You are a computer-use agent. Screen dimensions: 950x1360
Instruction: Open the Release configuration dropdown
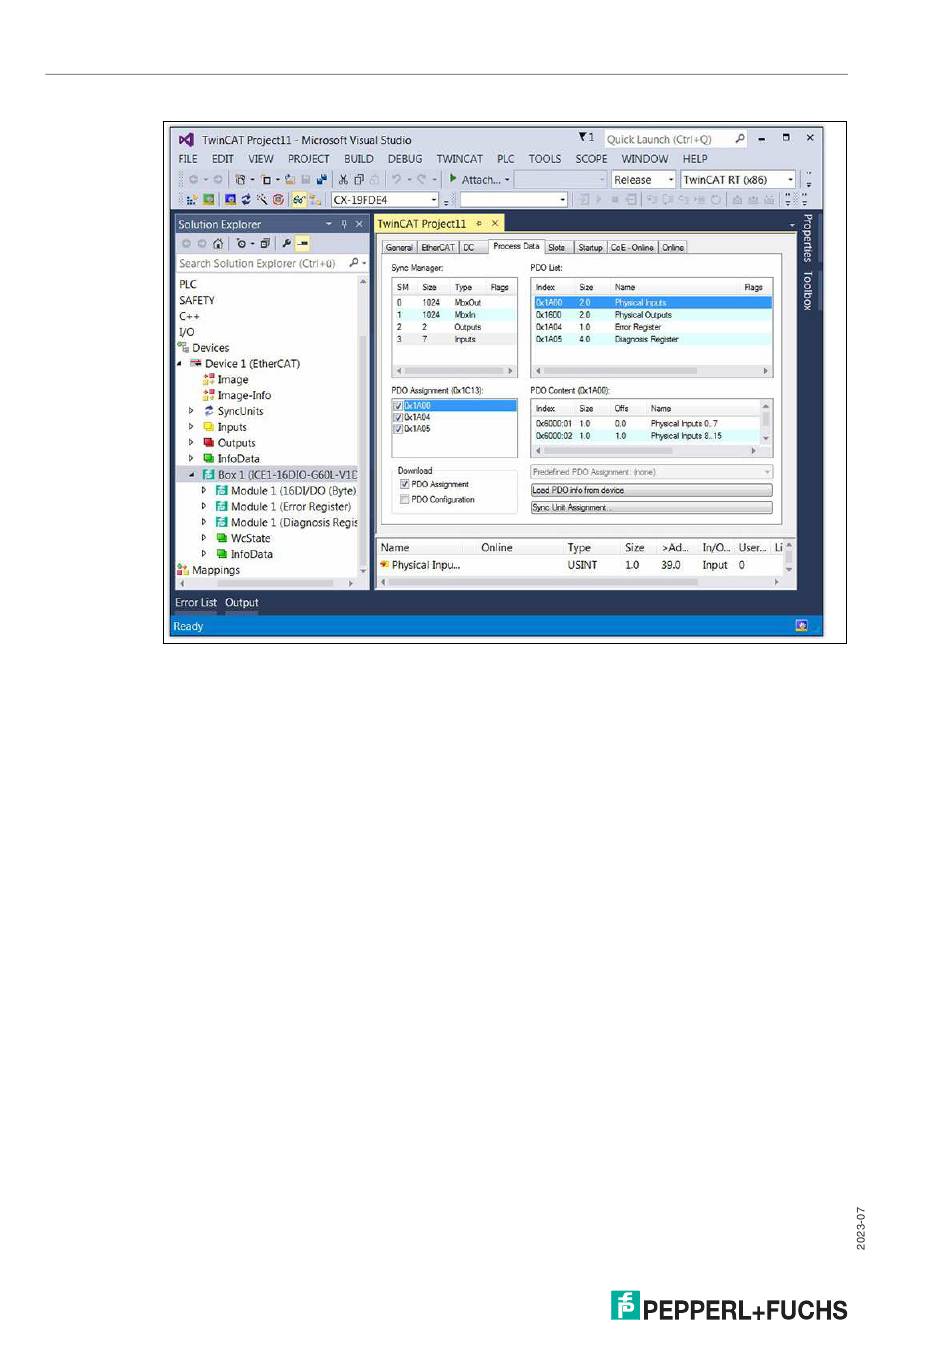click(670, 180)
